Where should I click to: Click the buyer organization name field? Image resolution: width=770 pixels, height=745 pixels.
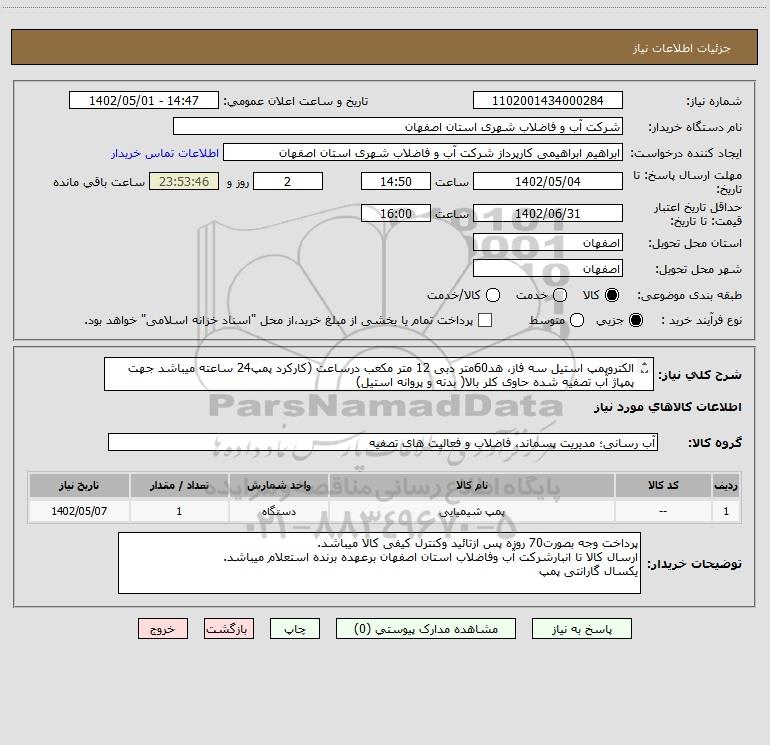(x=398, y=126)
